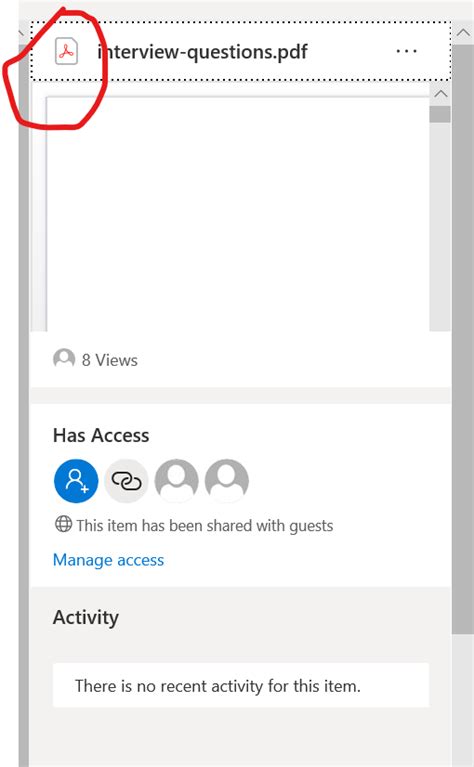Select the first grey user avatar

[x=177, y=481]
